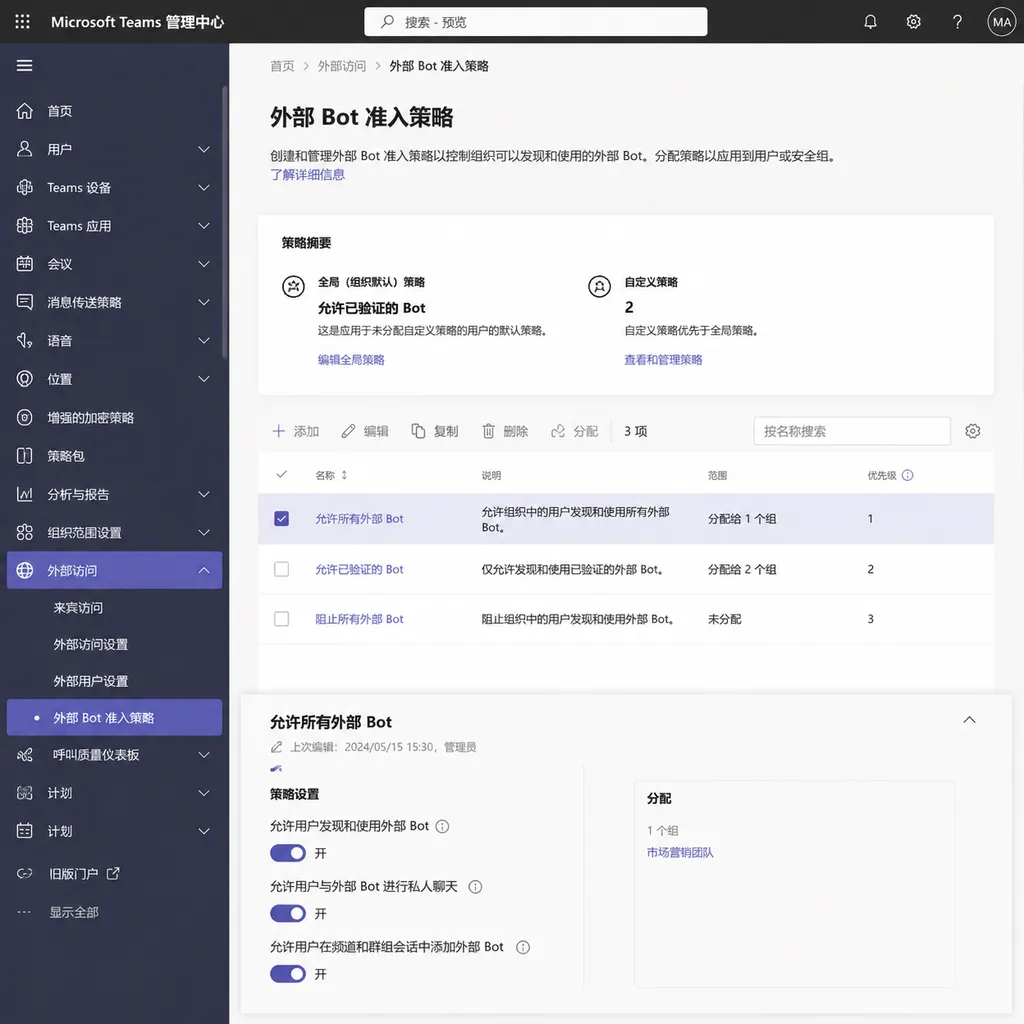
Task: Expand the 消息传送策略 chevron
Action: click(x=204, y=302)
